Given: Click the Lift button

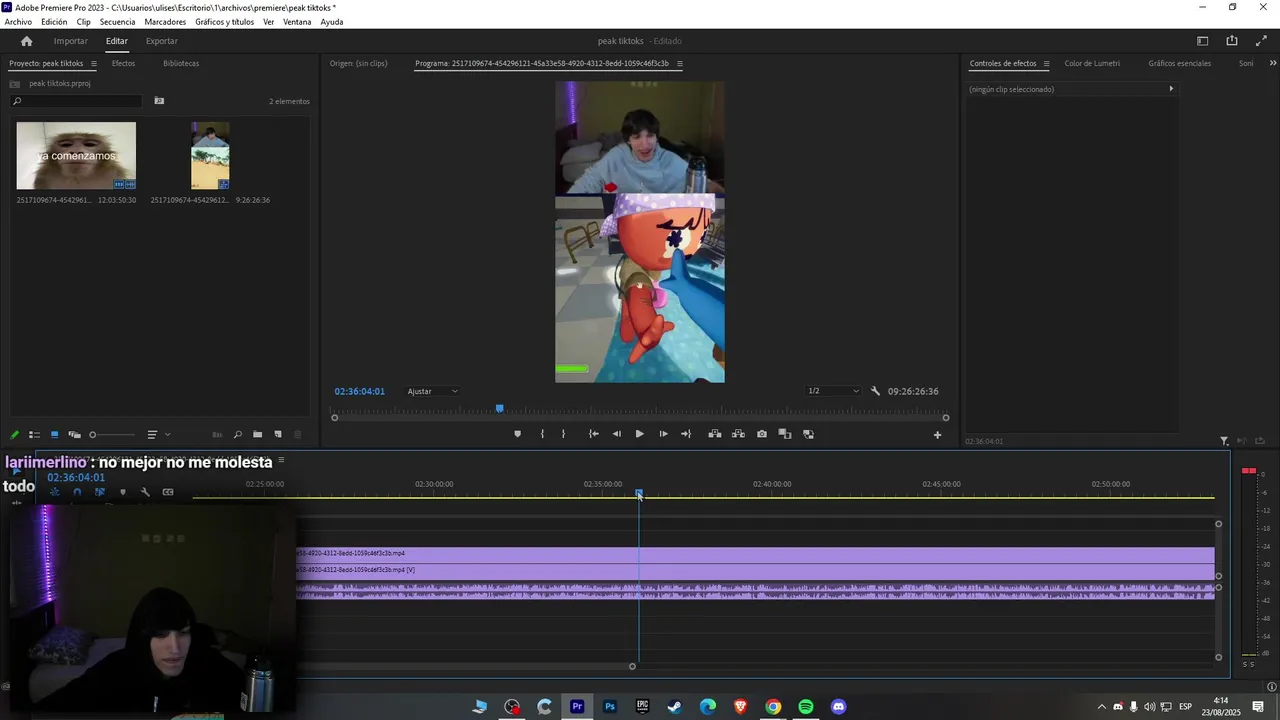Looking at the screenshot, I should [x=715, y=434].
